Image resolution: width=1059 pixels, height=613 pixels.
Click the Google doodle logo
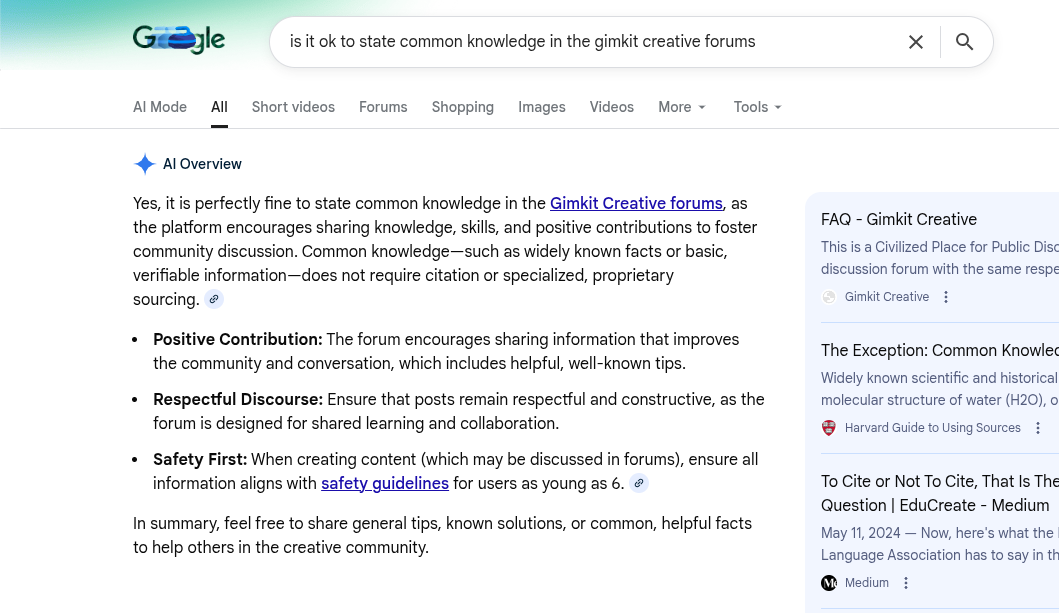click(179, 40)
